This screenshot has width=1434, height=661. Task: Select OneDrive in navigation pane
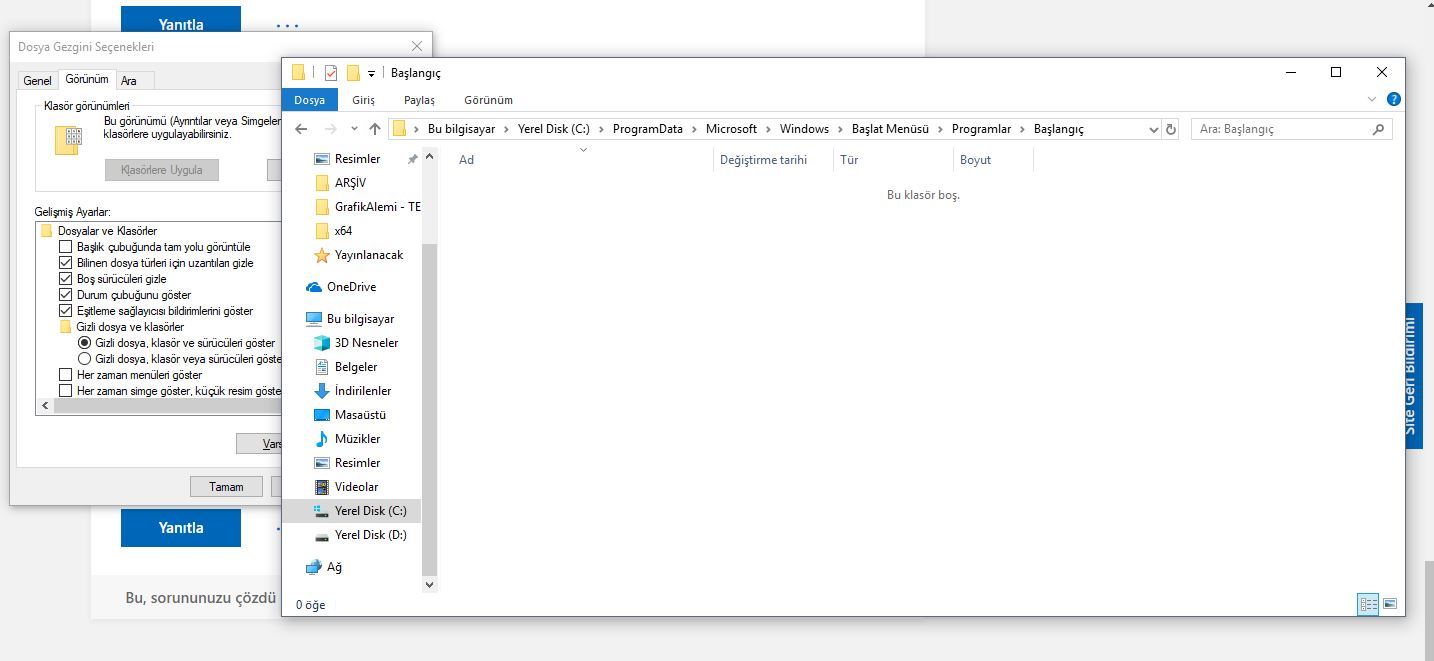[351, 287]
